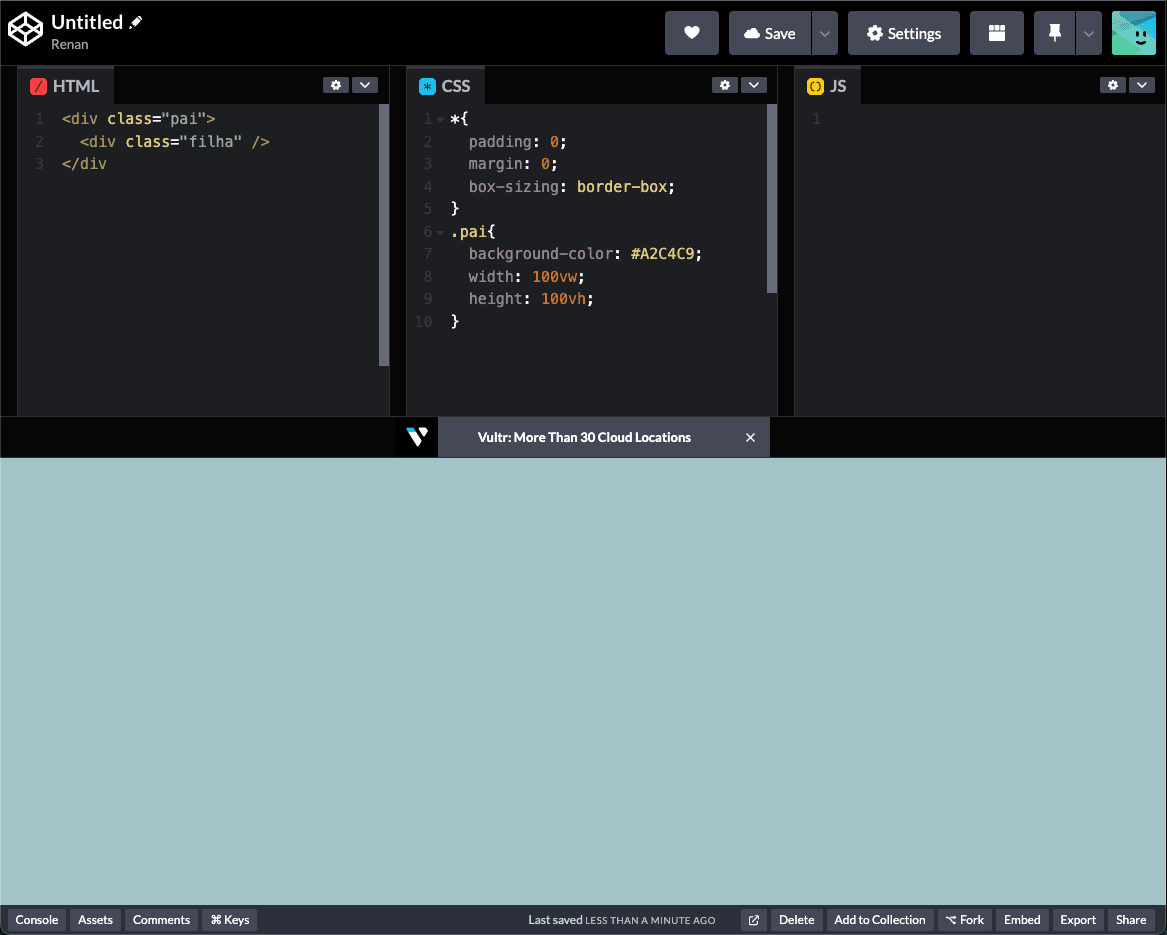Click the CSS editor vertical scrollbar
The width and height of the screenshot is (1167, 935).
[x=771, y=200]
